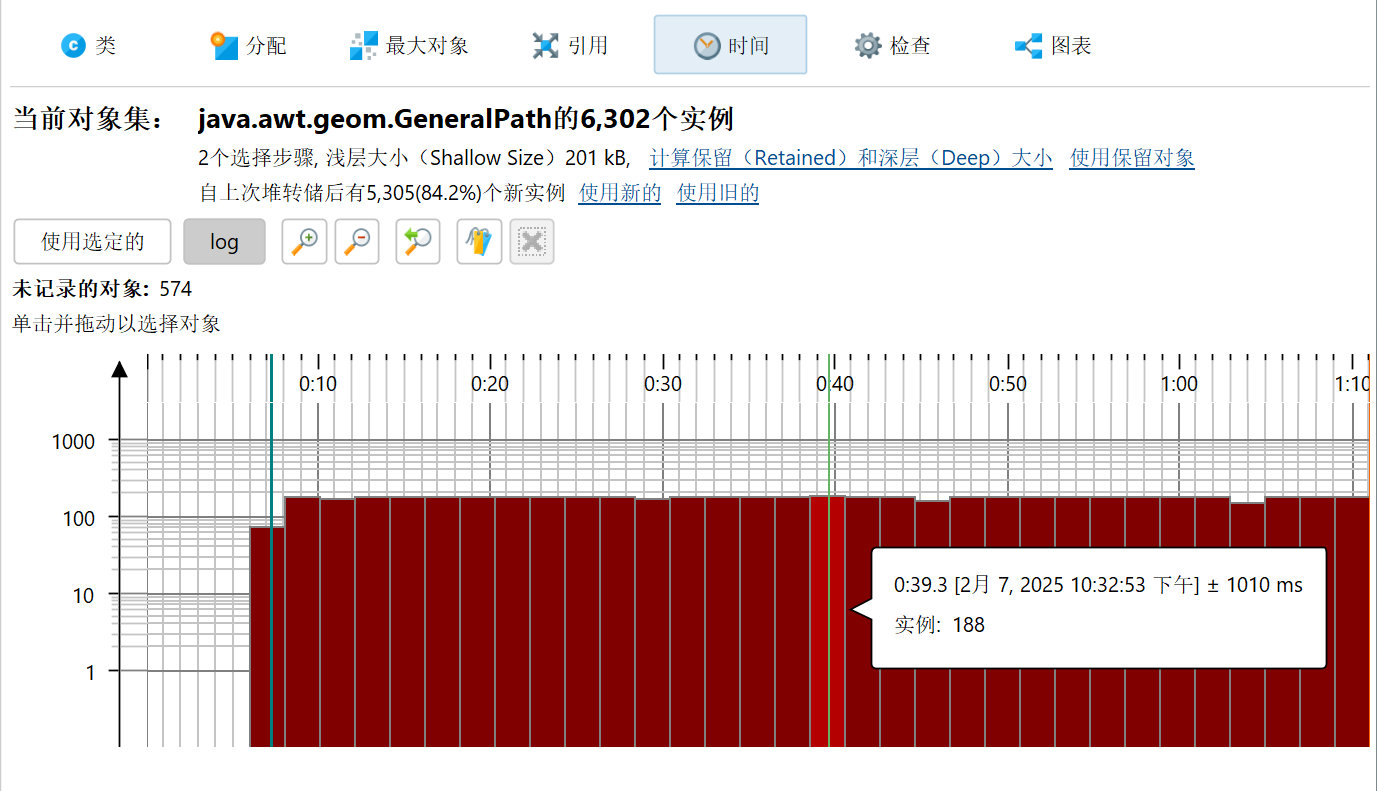
Task: Switch to the 图表 (Graph) tab
Action: 1052,45
